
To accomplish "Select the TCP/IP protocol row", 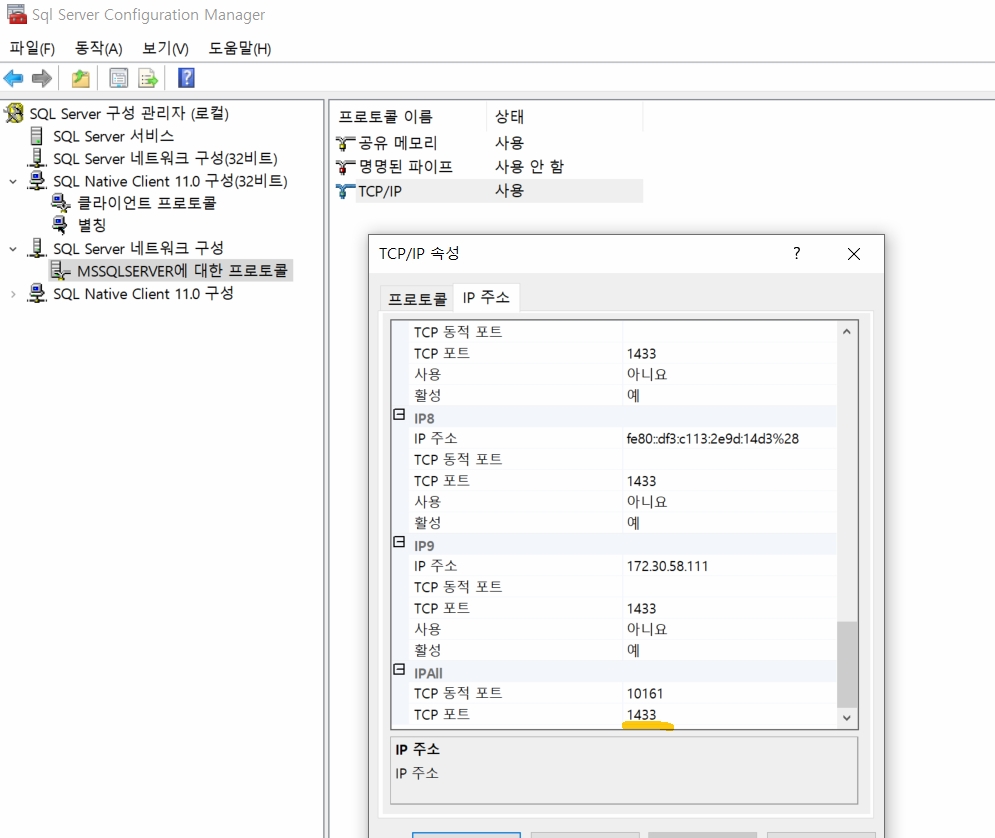I will click(488, 191).
